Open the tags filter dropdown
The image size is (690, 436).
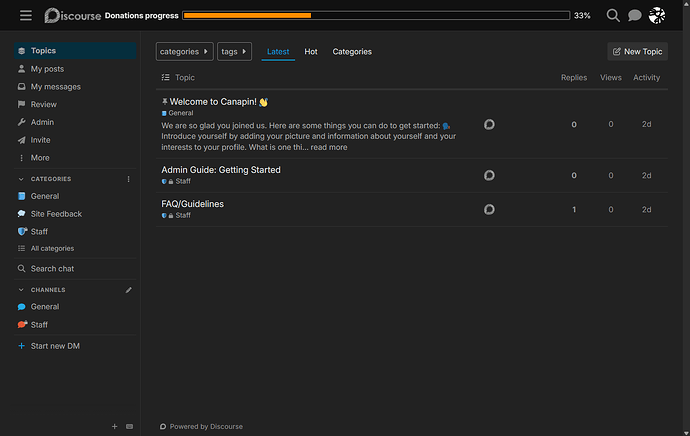click(235, 51)
